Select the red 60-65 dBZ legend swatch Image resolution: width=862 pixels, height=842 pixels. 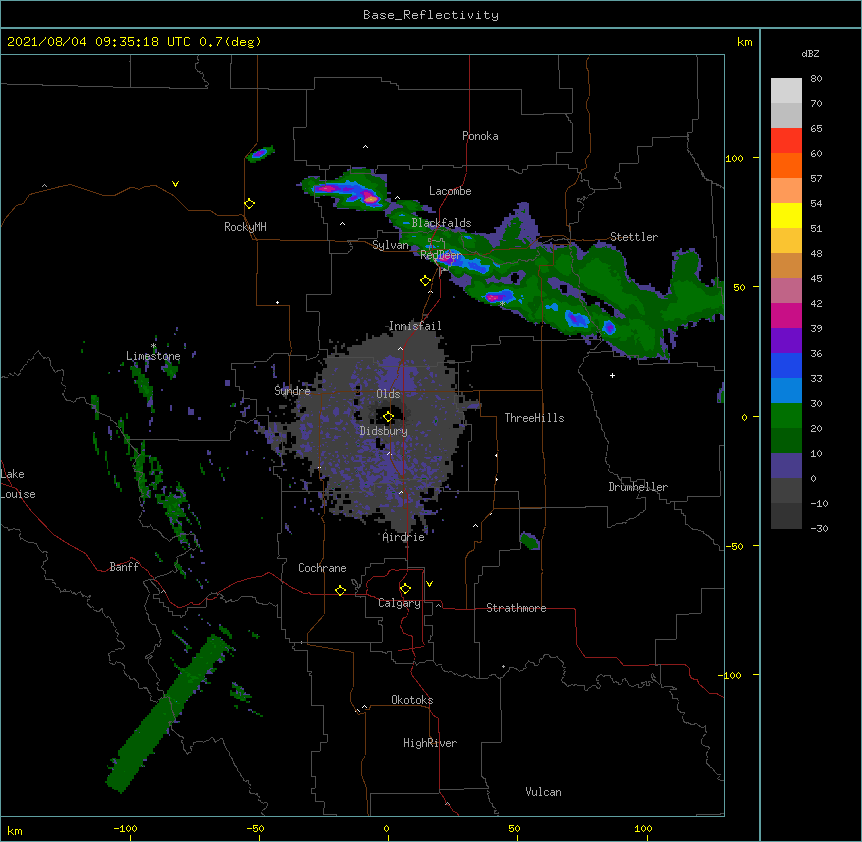pos(786,140)
